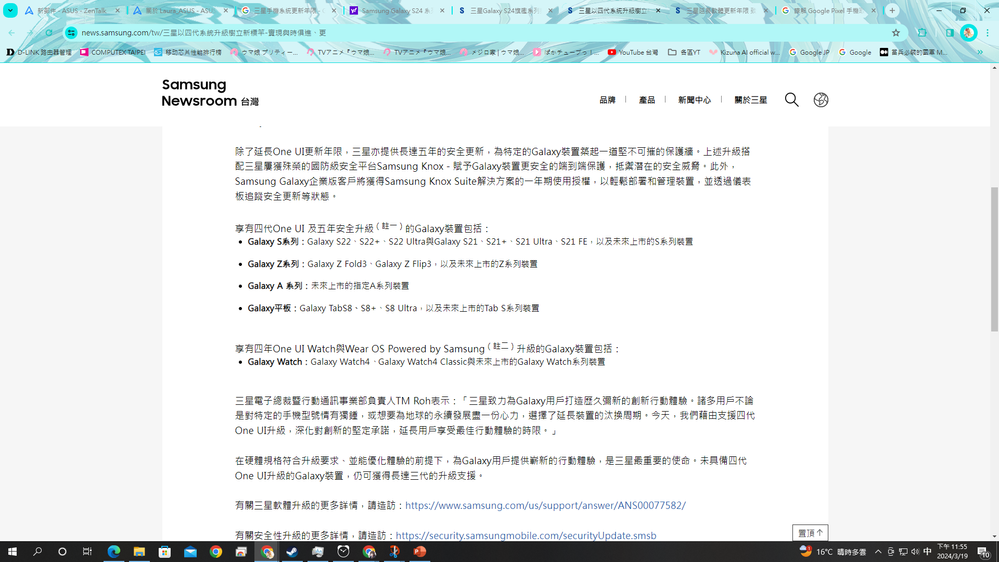Close the Google Pixel tab
This screenshot has height=562, width=999.
(x=873, y=11)
